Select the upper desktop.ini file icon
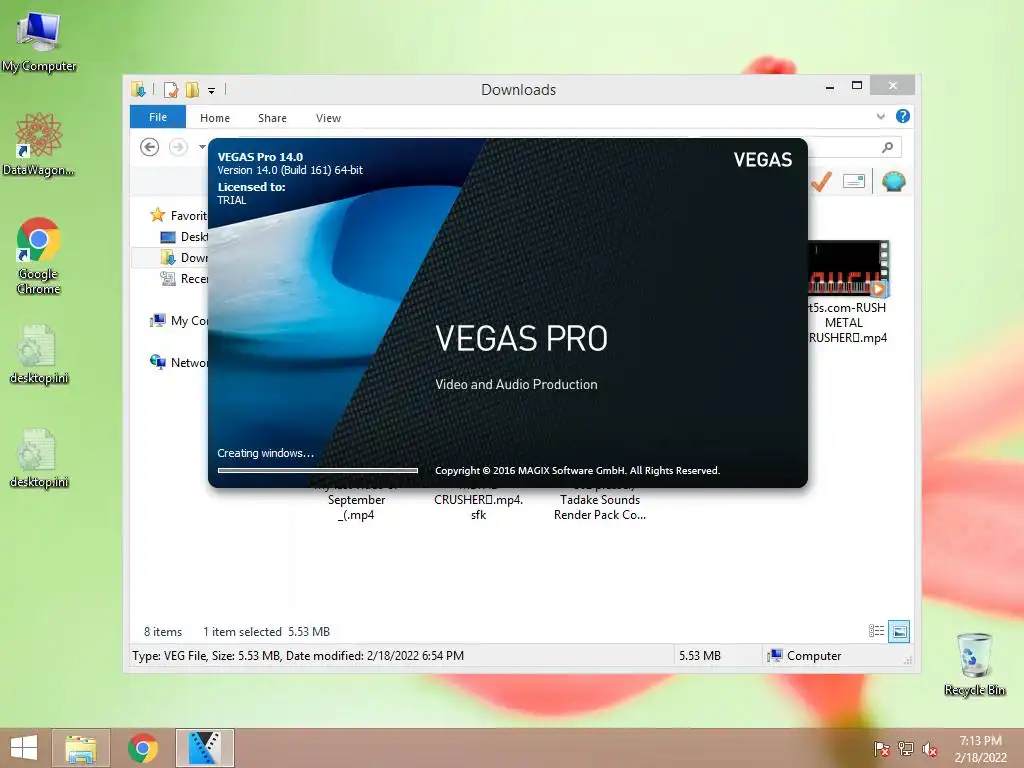This screenshot has height=768, width=1024. pyautogui.click(x=39, y=353)
